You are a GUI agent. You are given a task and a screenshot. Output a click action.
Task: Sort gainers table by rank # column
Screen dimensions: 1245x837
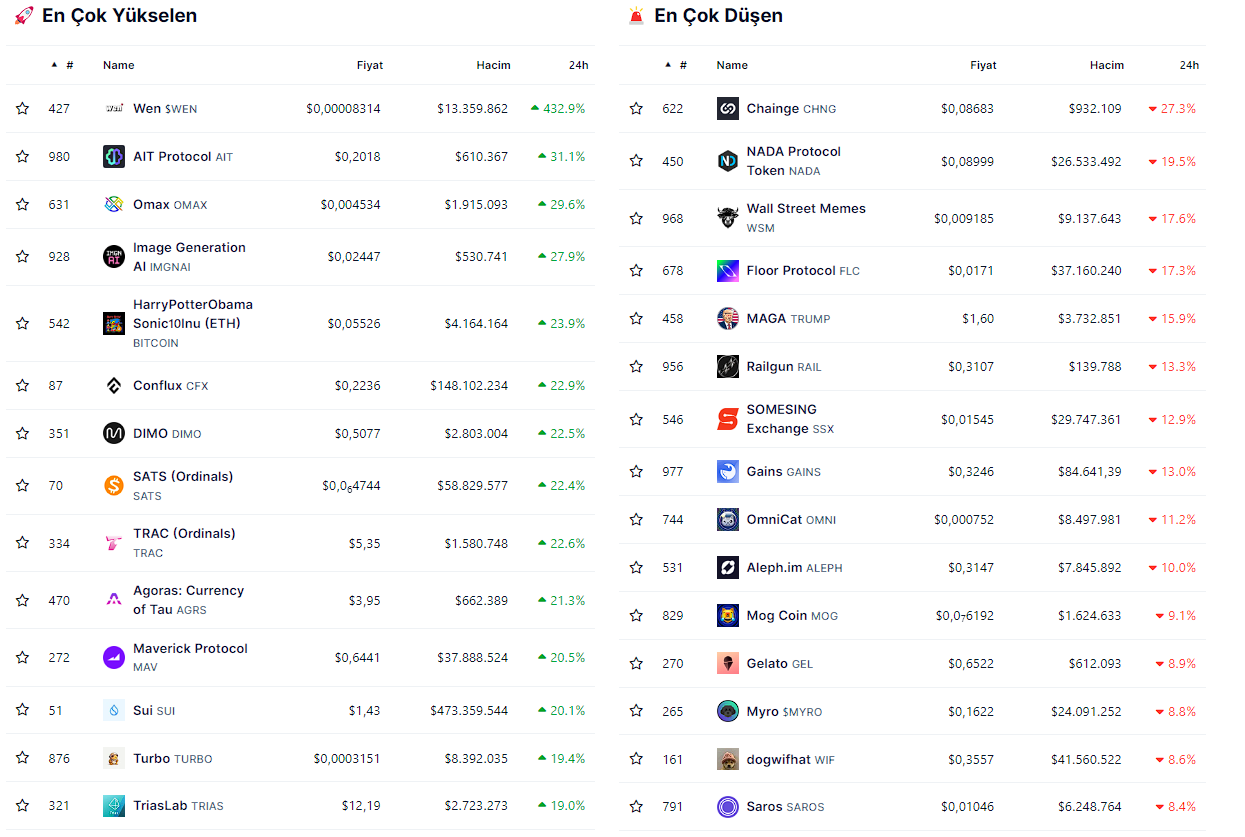(x=69, y=65)
